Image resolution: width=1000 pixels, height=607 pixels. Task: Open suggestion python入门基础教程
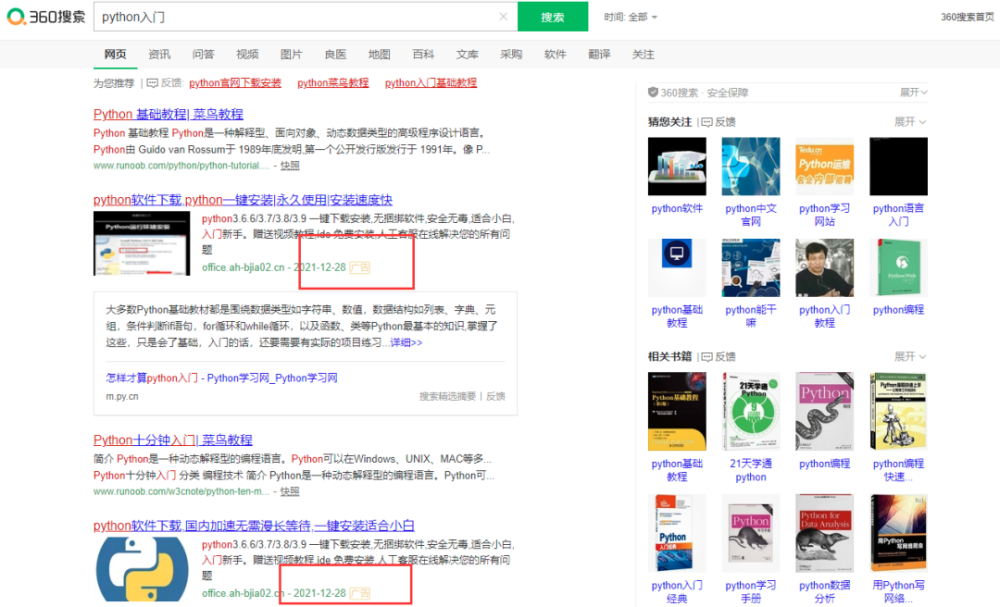(430, 83)
